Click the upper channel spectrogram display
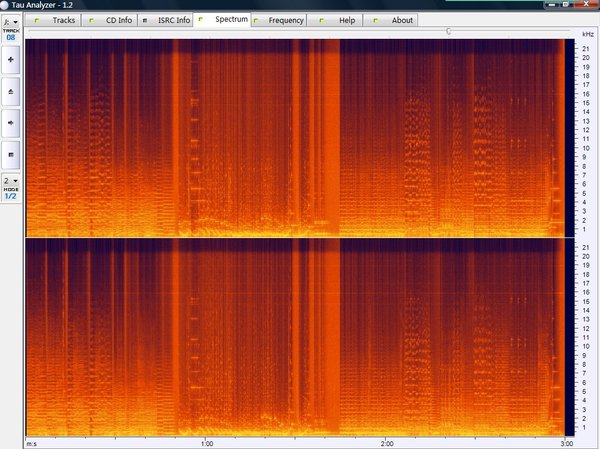 [x=300, y=138]
